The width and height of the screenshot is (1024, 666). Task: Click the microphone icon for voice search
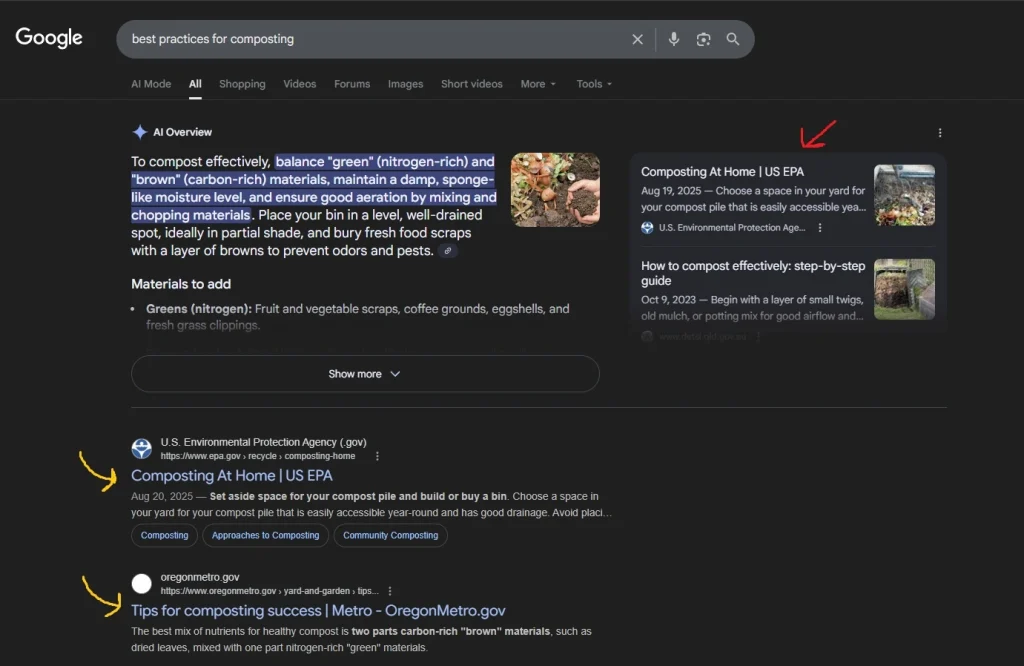pos(673,39)
